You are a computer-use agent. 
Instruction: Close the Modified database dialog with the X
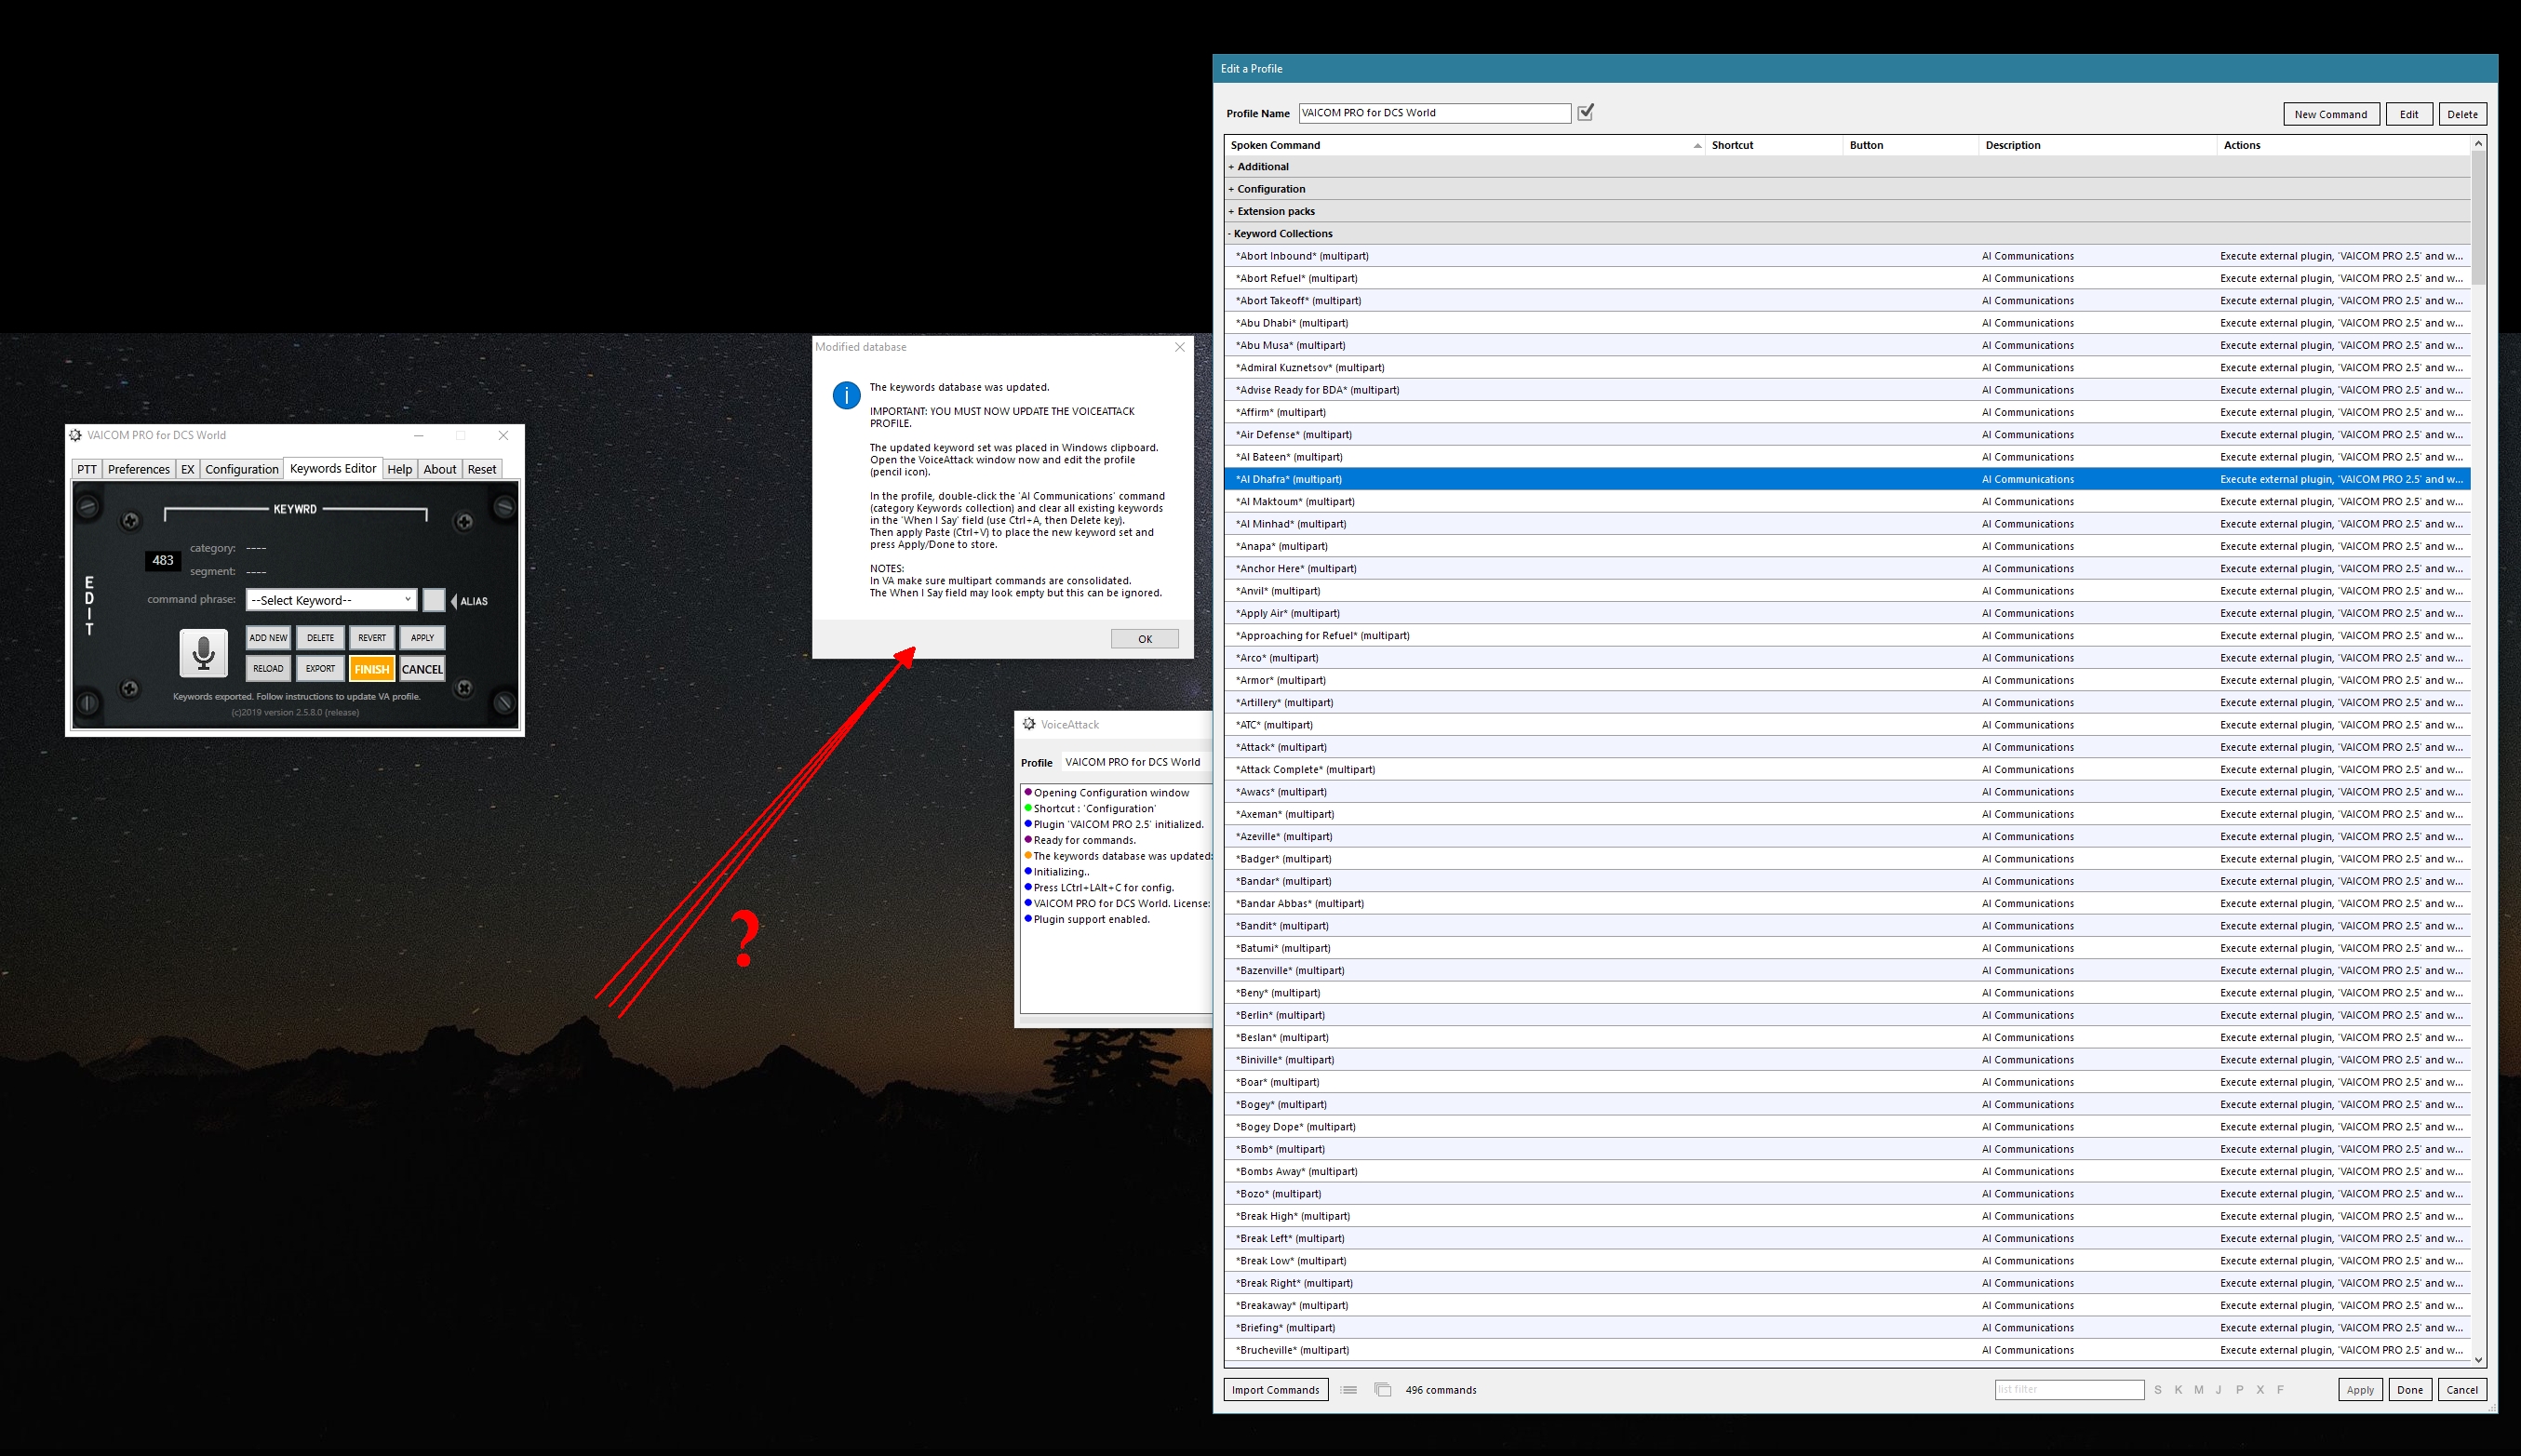tap(1180, 347)
